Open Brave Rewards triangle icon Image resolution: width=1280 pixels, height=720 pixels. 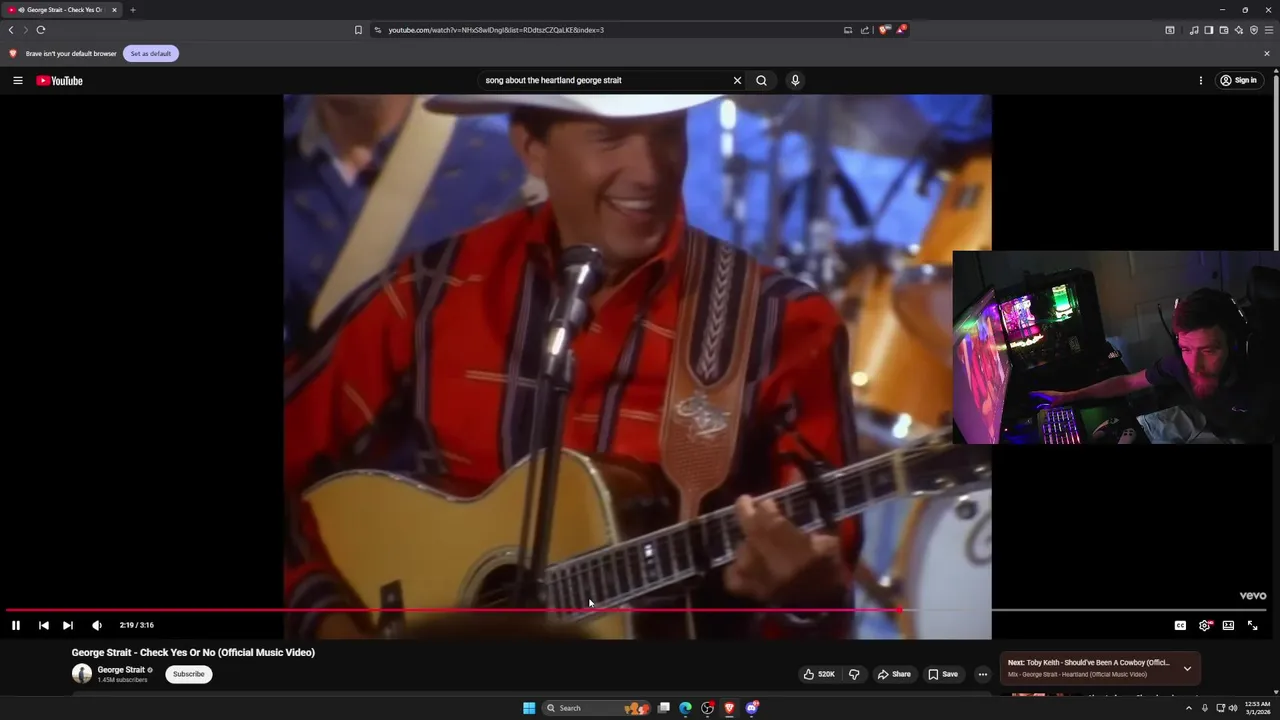[x=901, y=30]
